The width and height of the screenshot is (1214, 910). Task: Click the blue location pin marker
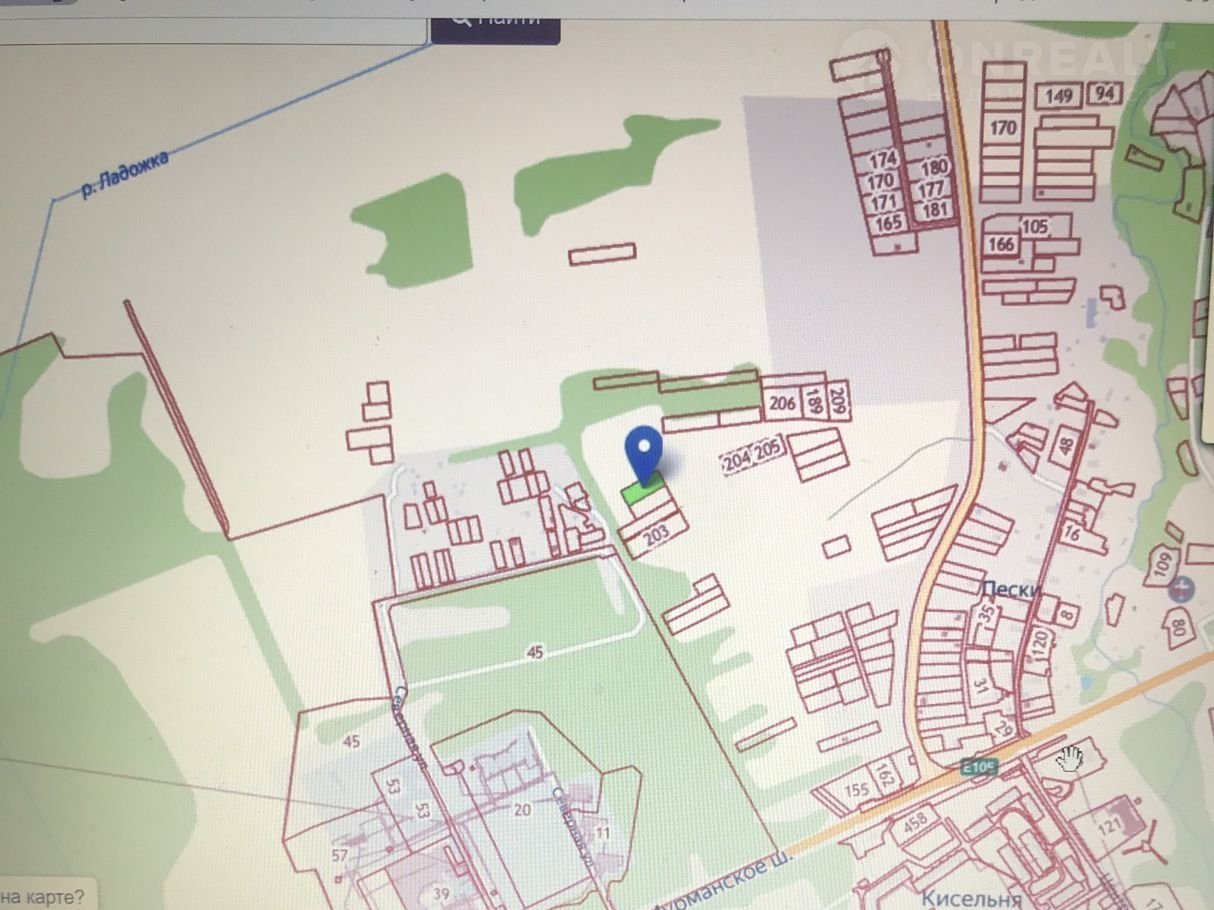pyautogui.click(x=645, y=452)
